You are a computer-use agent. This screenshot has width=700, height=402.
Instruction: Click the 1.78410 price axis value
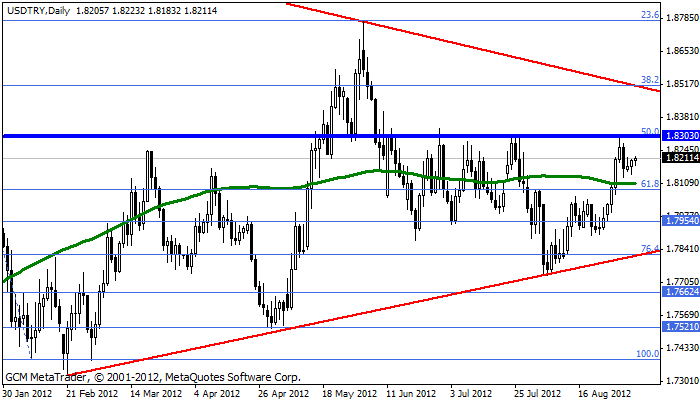(682, 249)
